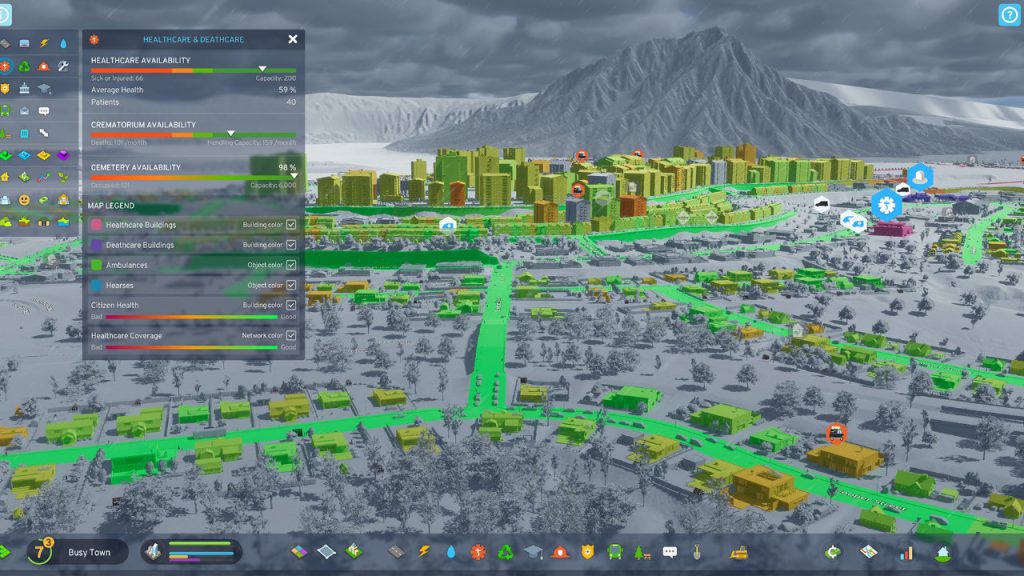Screen dimensions: 1024x576
Task: Click the "Patients" label
Action: pyautogui.click(x=105, y=103)
